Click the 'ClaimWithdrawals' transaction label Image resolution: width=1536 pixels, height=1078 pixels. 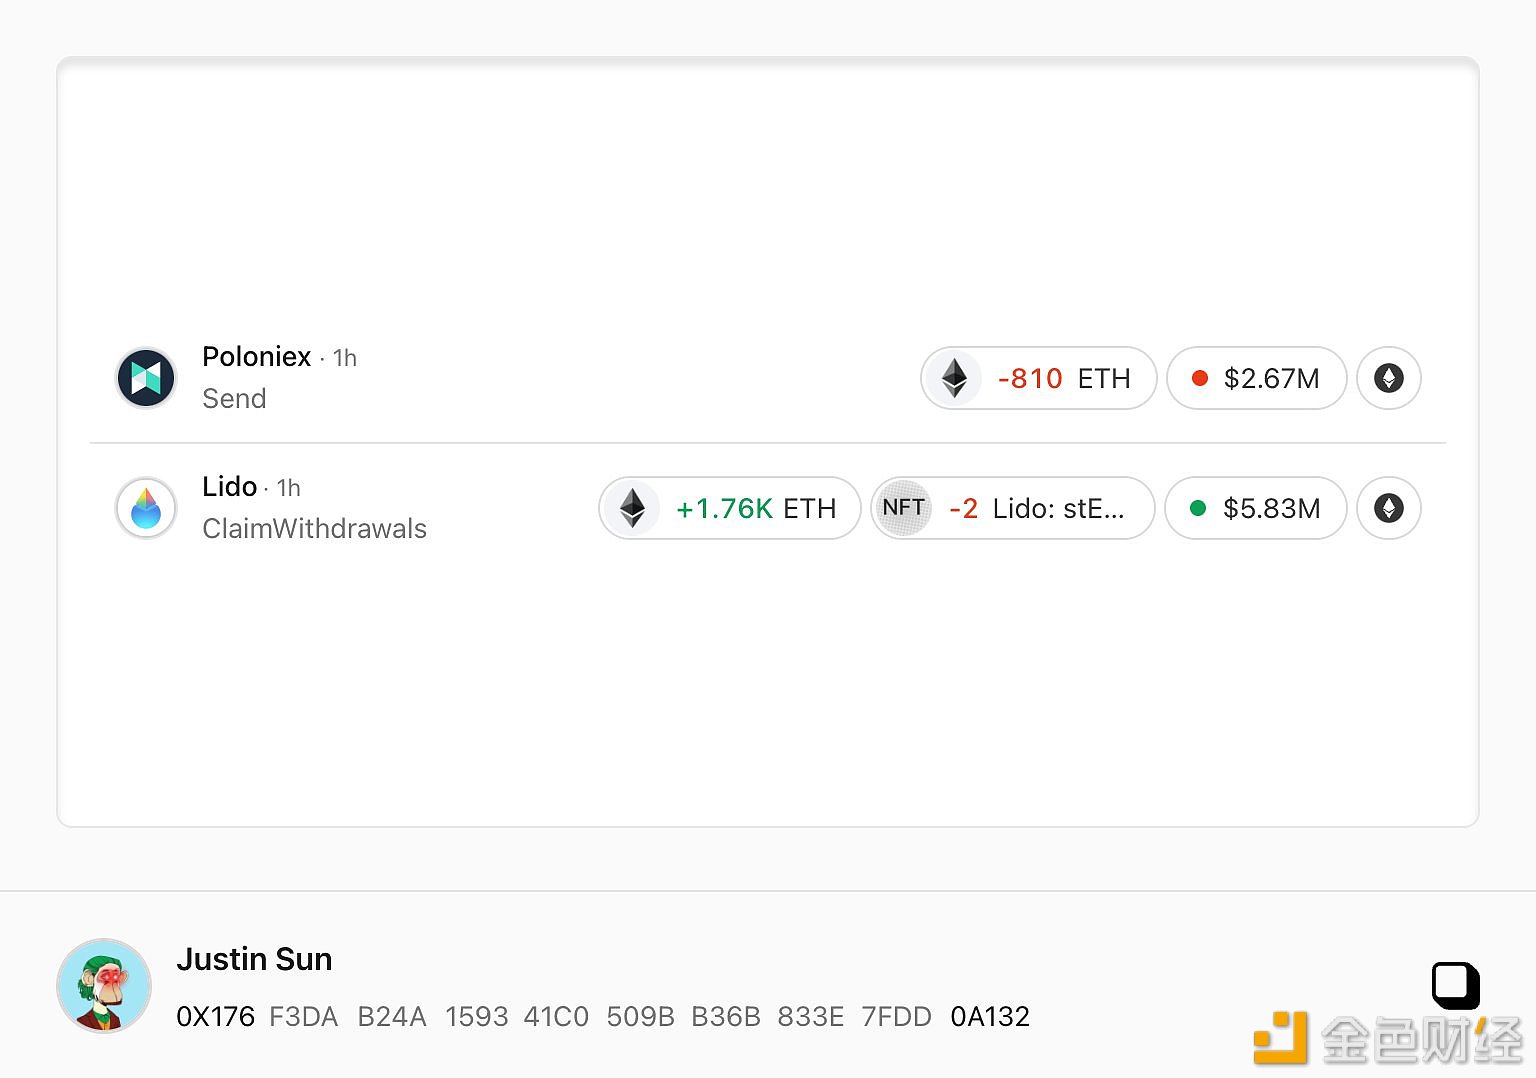(x=314, y=529)
